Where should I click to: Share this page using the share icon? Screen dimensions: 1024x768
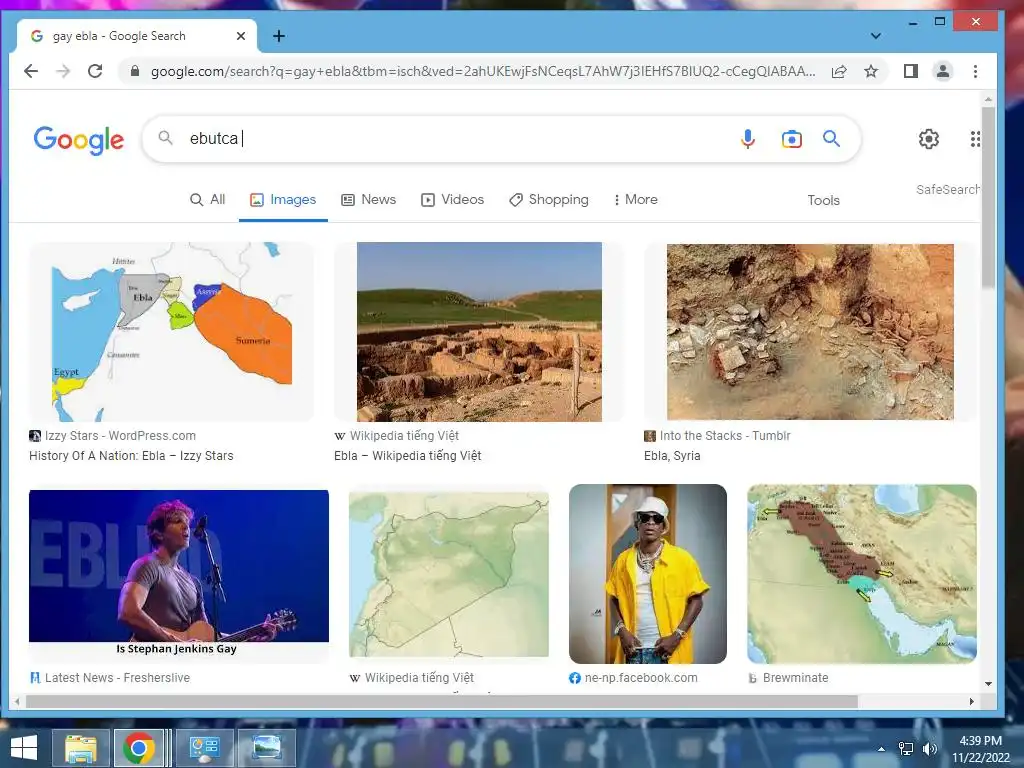[839, 71]
